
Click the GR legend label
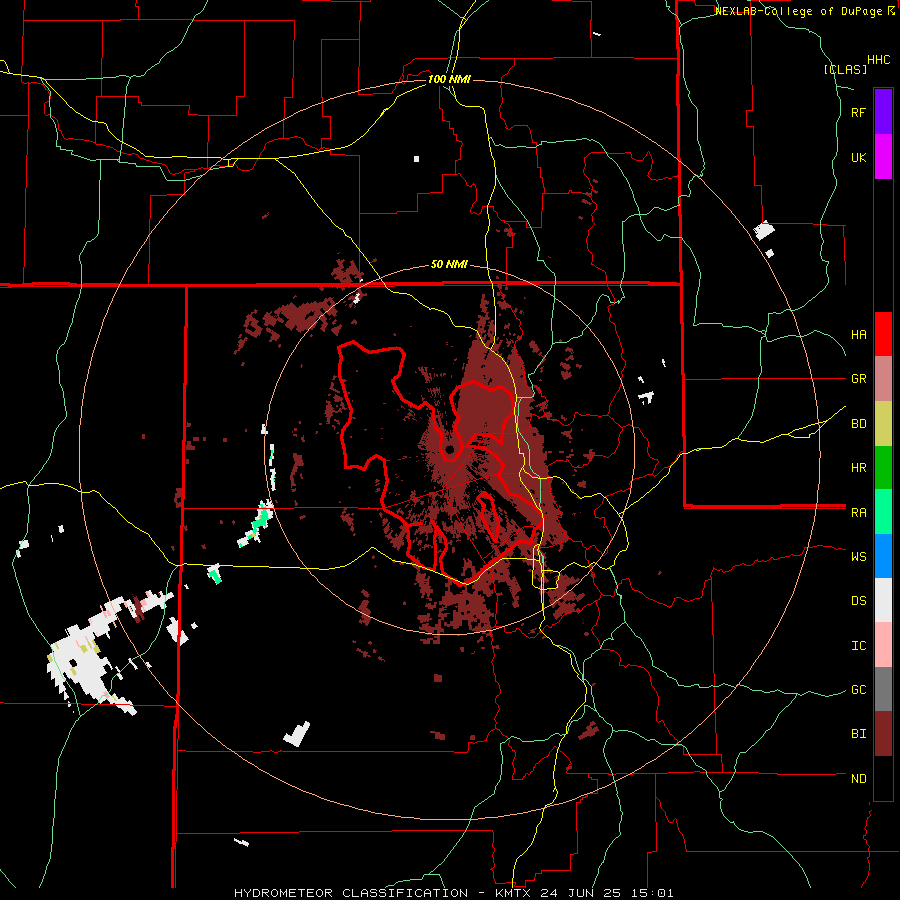858,379
